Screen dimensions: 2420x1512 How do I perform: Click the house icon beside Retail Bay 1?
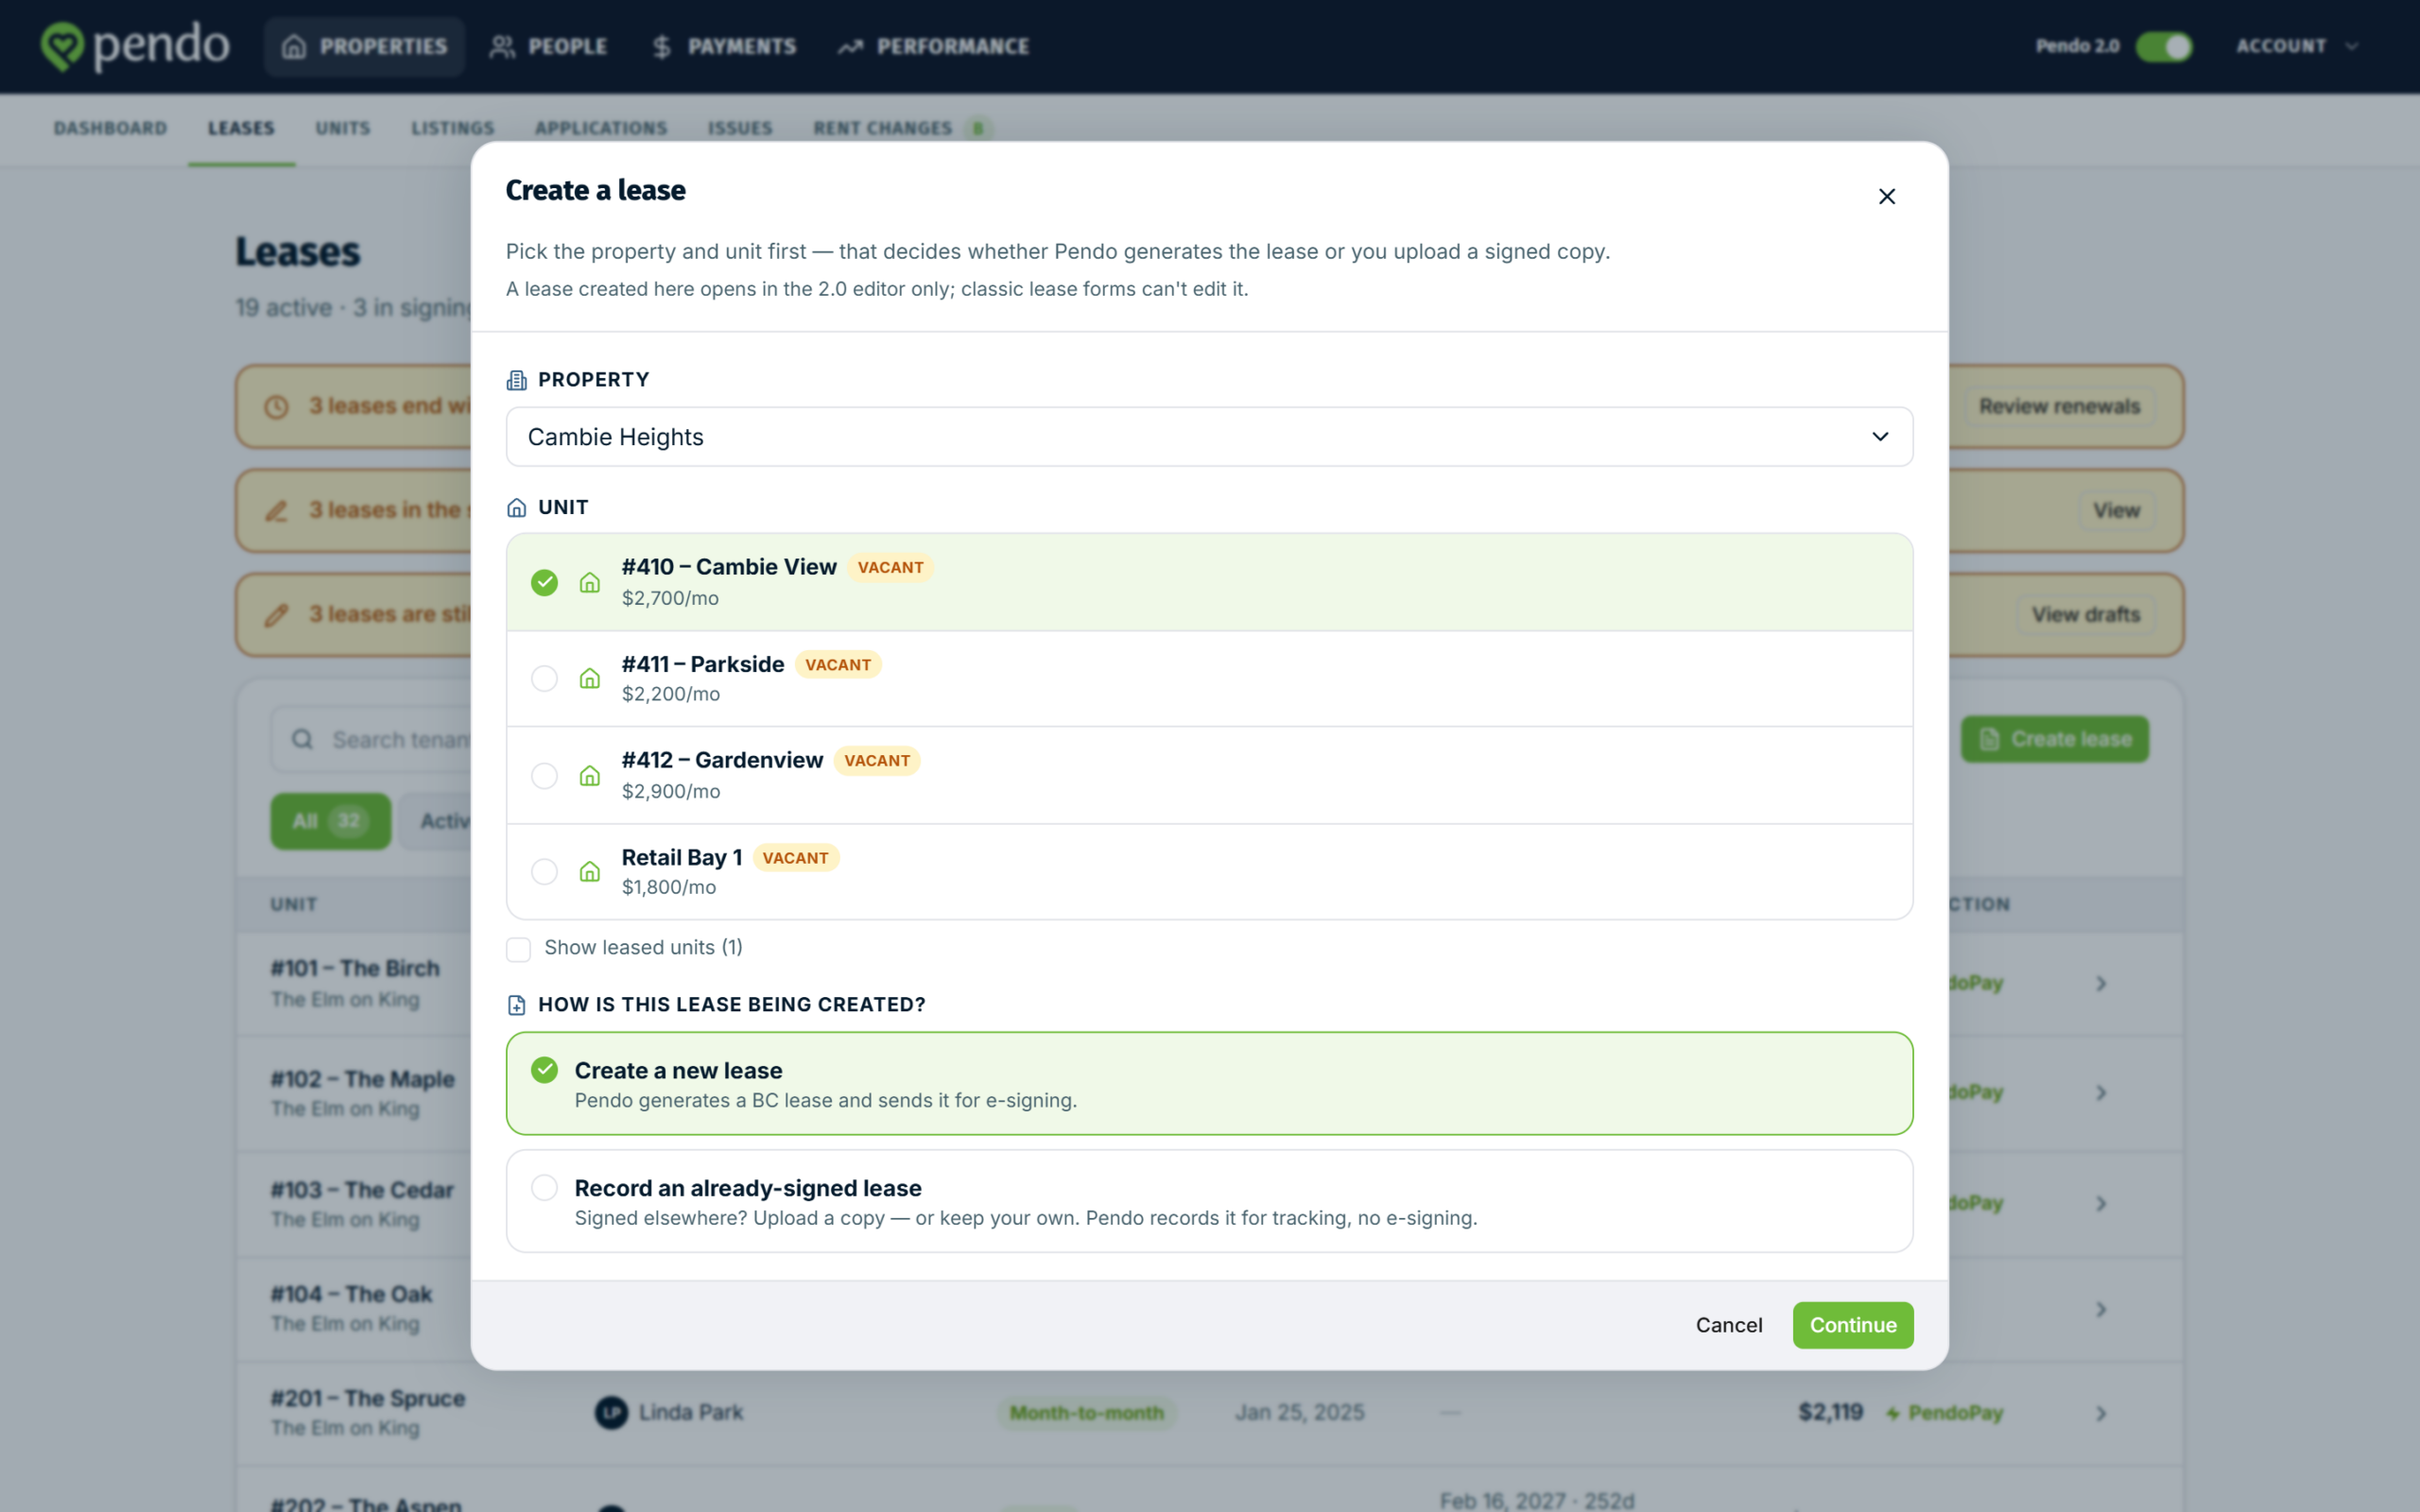coord(590,871)
